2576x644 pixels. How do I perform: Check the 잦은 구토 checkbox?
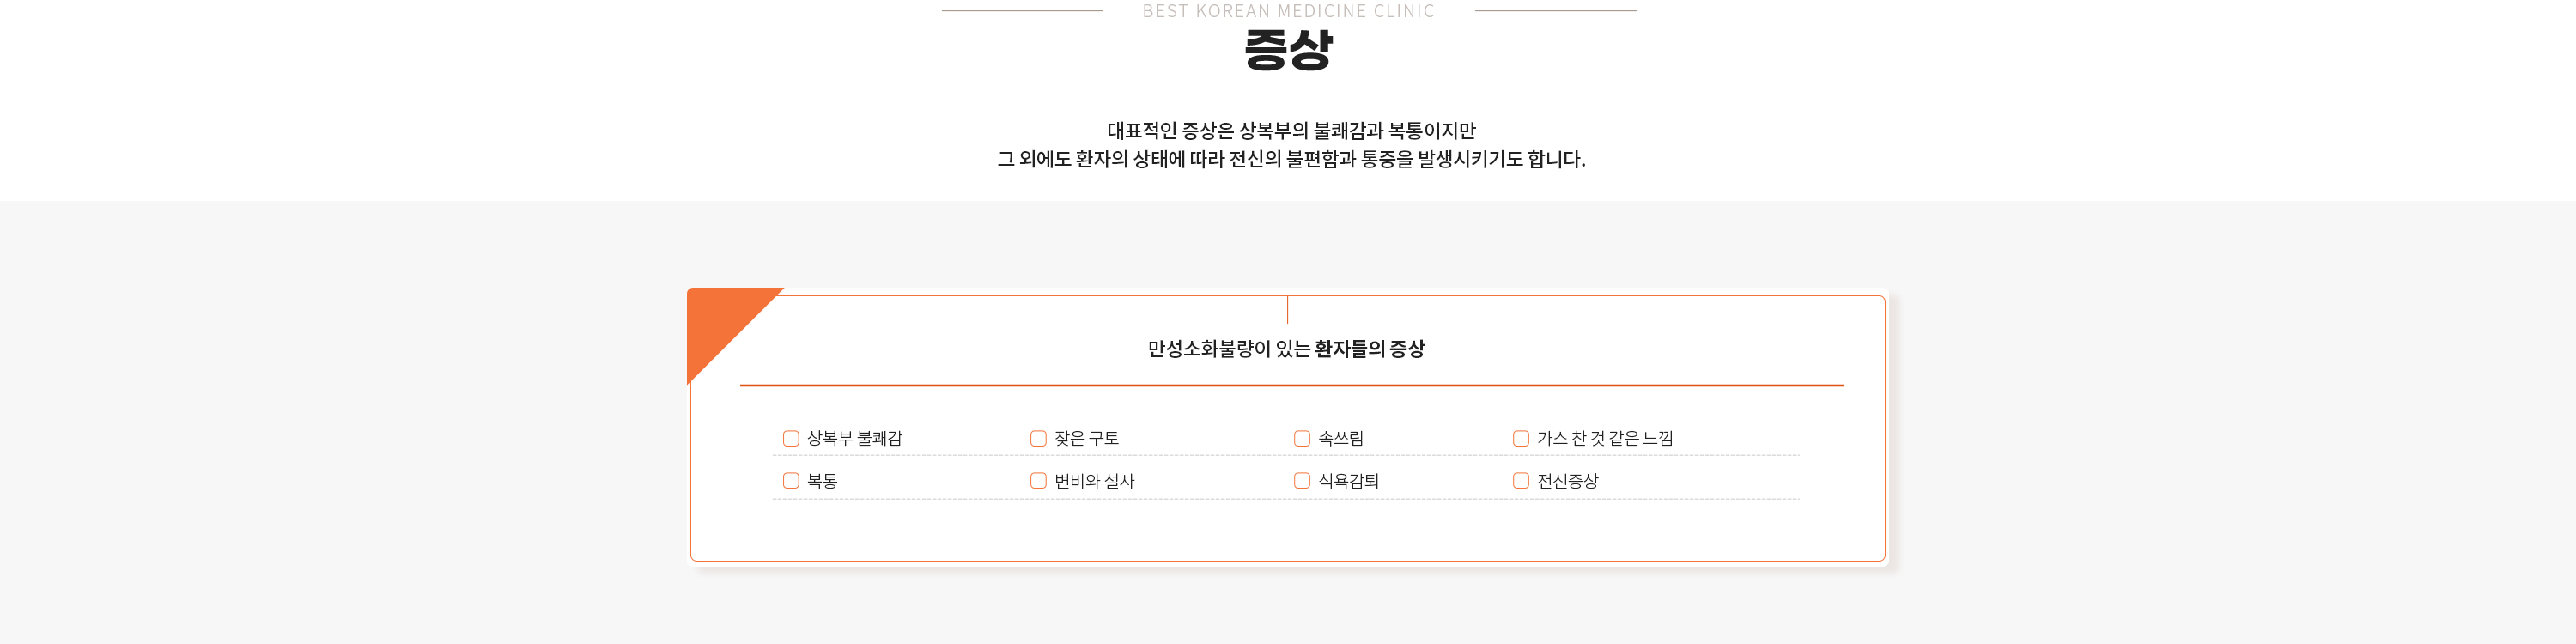tap(1038, 438)
